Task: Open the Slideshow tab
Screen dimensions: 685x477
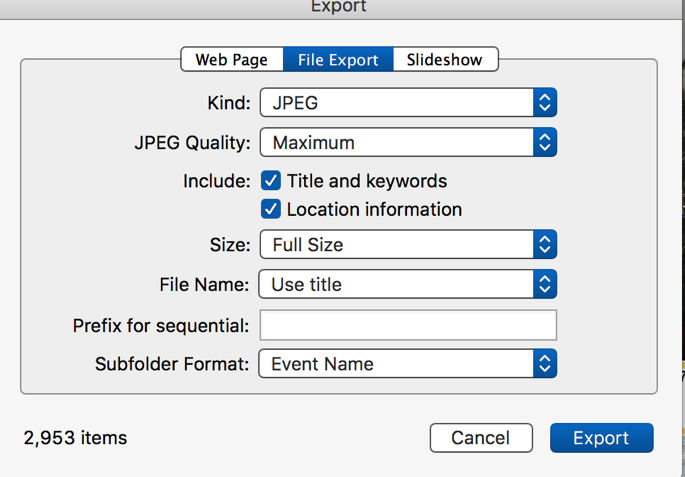Action: click(x=445, y=60)
